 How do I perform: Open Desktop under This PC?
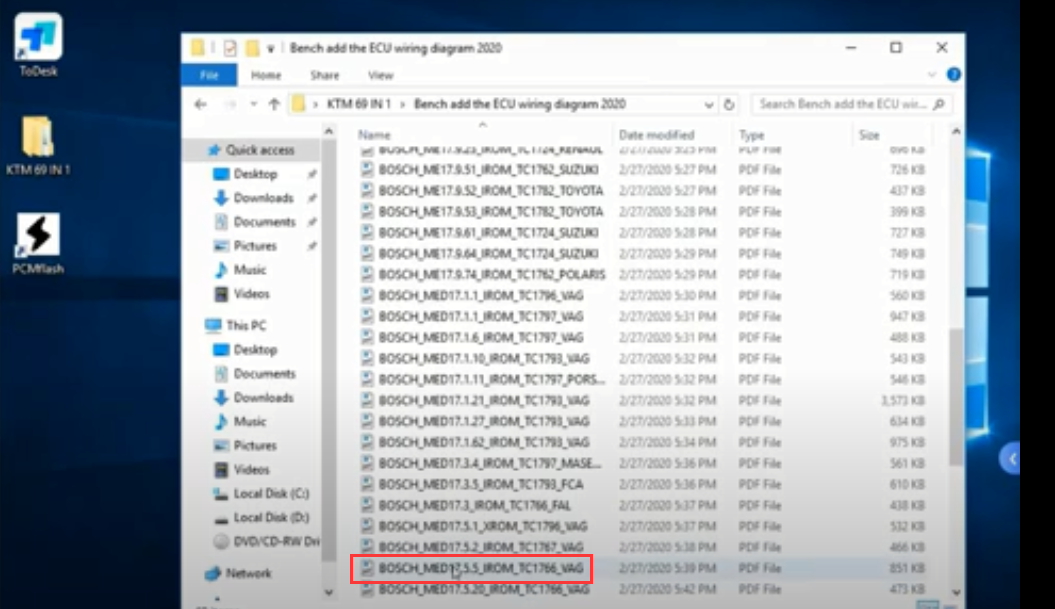click(x=254, y=350)
